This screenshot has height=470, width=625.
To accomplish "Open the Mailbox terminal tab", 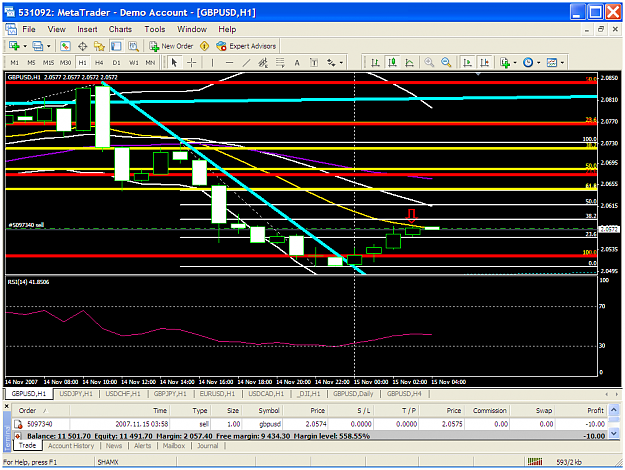I will tap(174, 446).
